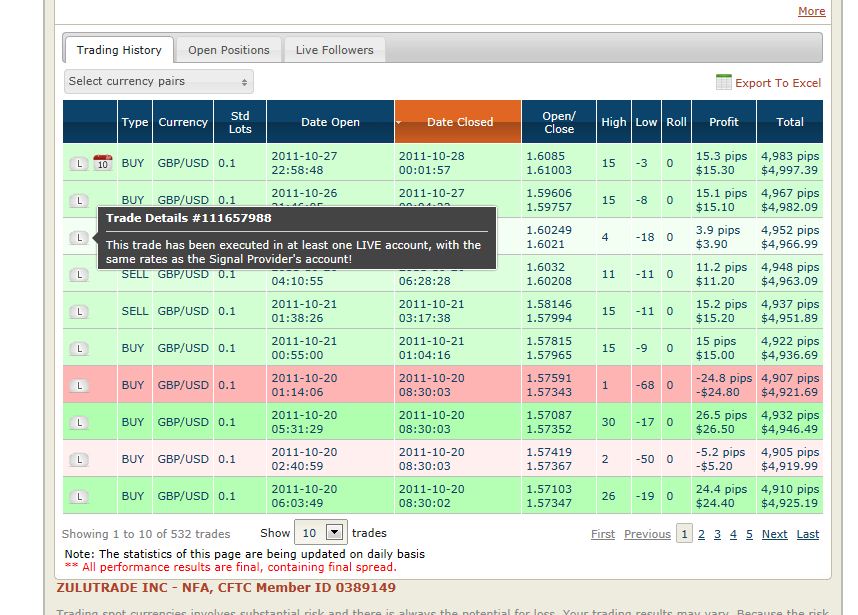Click the L icon on the SELL 15.2 pips row

[79, 311]
